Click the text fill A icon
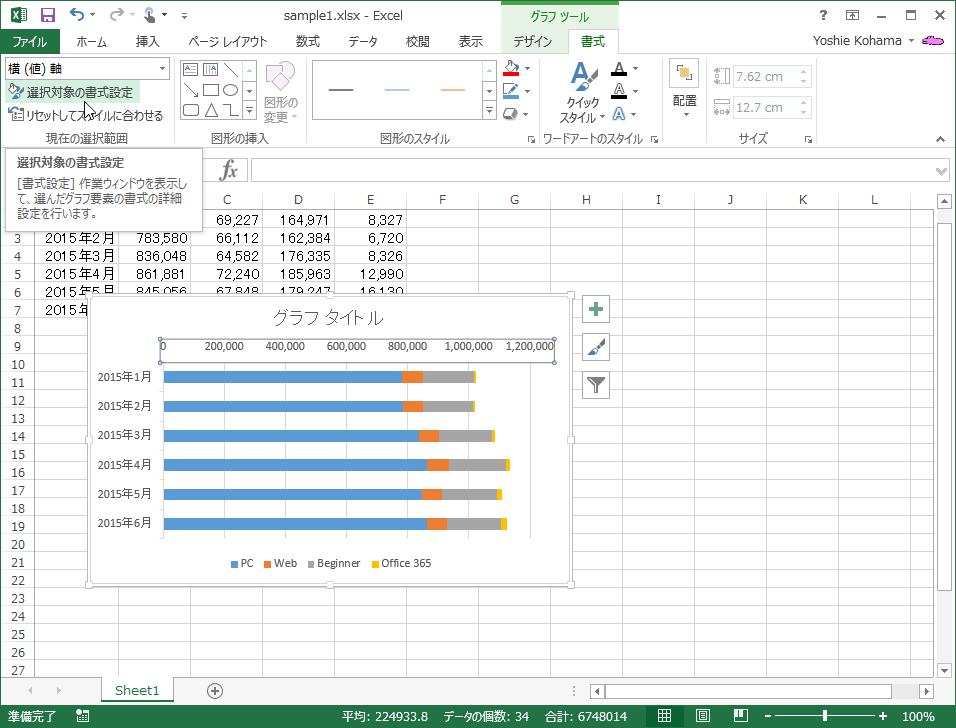The height and width of the screenshot is (728, 956). point(619,69)
